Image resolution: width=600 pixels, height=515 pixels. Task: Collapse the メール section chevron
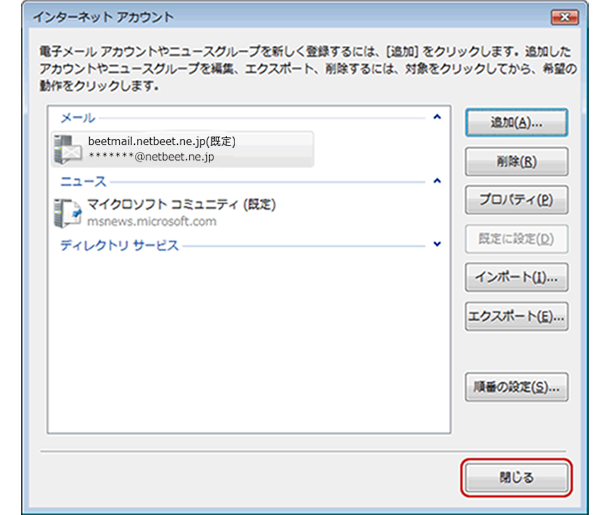(437, 117)
